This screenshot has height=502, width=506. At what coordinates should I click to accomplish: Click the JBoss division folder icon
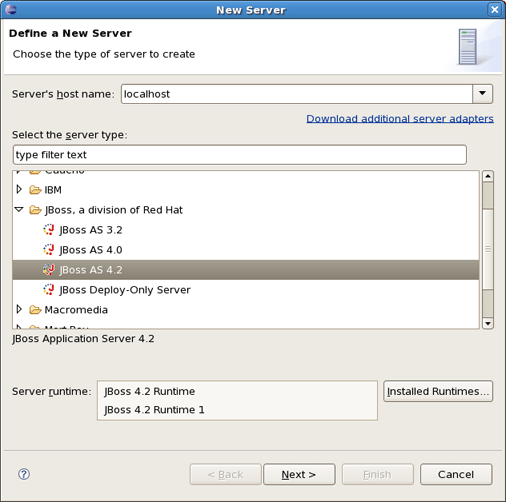[35, 210]
